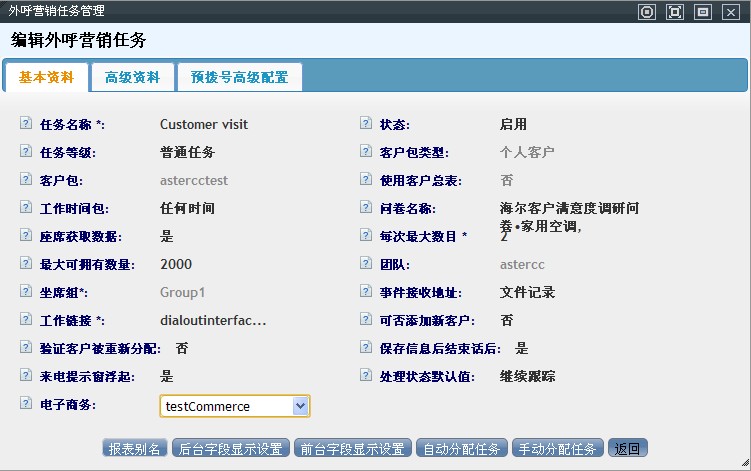Click help icon next to 团队
This screenshot has height=471, width=751.
tap(366, 265)
